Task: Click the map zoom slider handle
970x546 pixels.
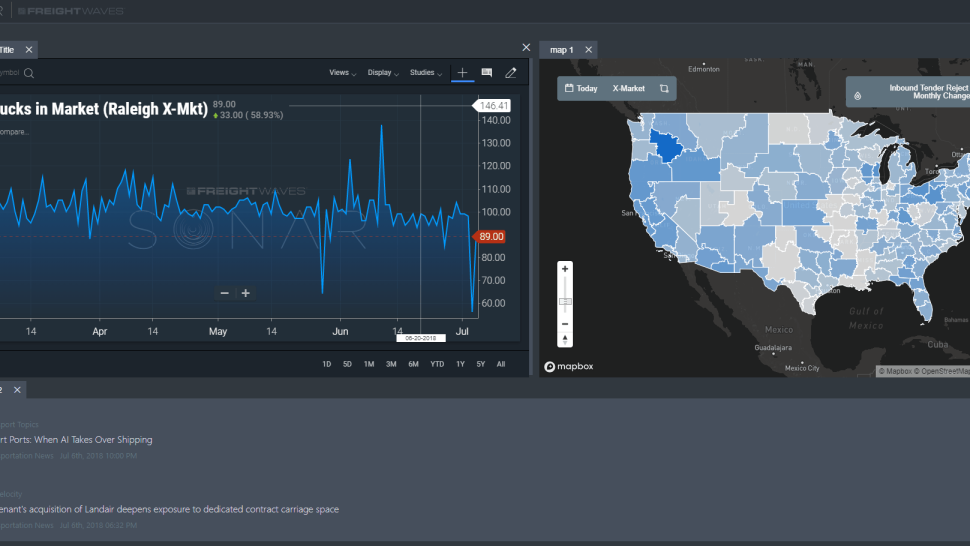Action: coord(565,302)
